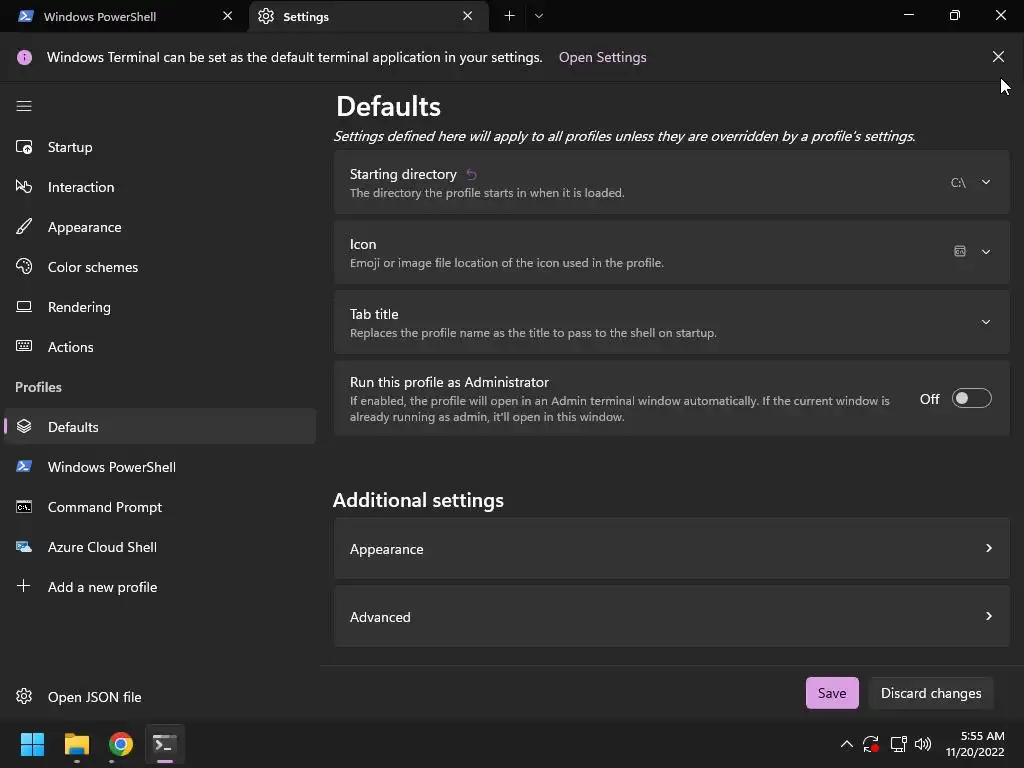Click the network tray icon
Viewport: 1024px width, 768px height.
click(899, 744)
